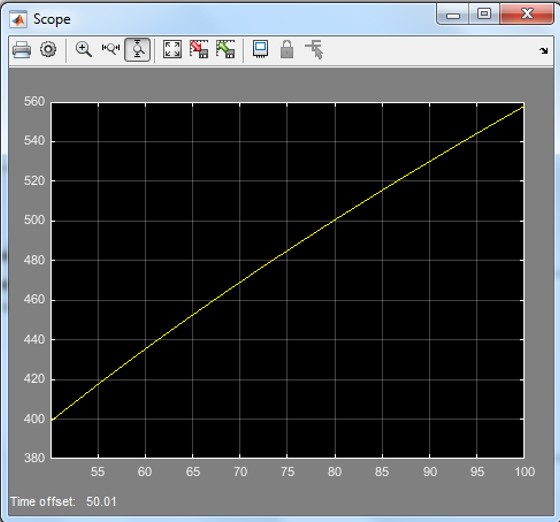Click x-axis label 90
The width and height of the screenshot is (560, 522).
430,472
